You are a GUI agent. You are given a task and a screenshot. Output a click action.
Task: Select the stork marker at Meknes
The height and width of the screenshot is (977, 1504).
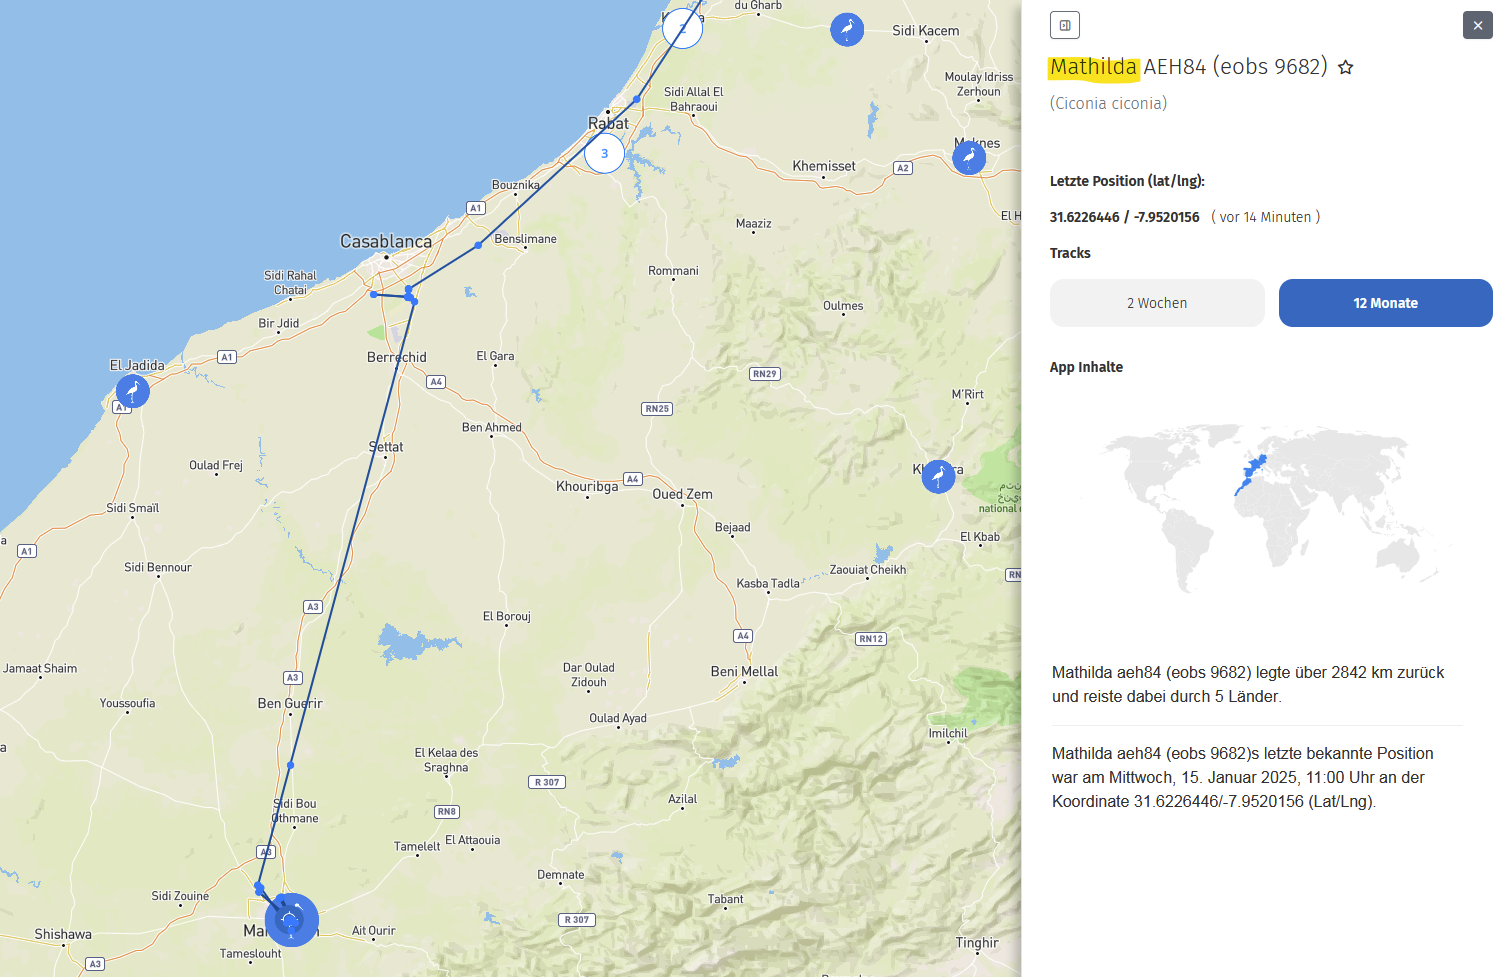pos(968,157)
